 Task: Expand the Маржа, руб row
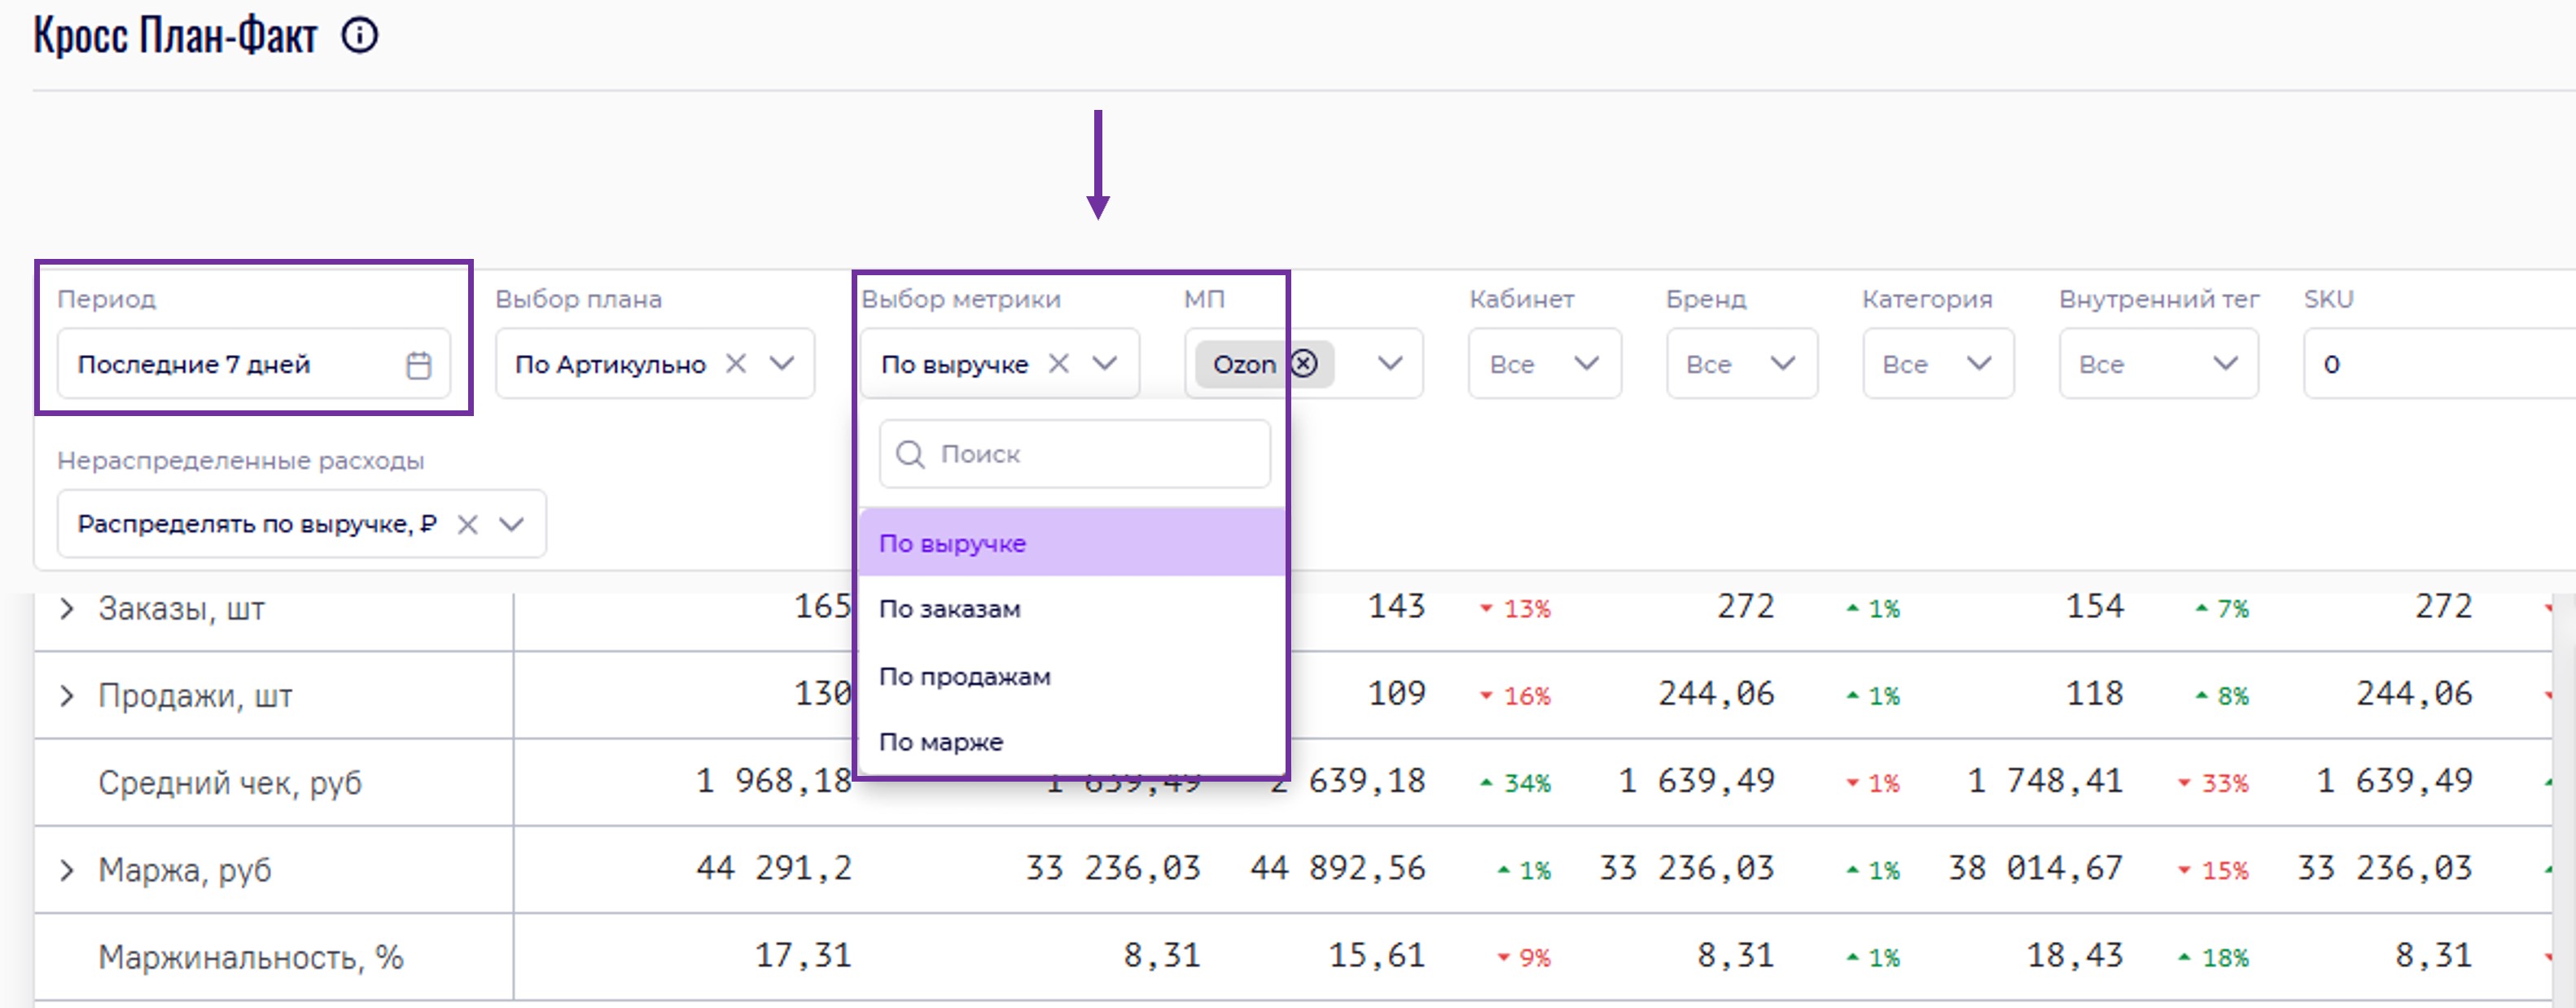tap(67, 870)
